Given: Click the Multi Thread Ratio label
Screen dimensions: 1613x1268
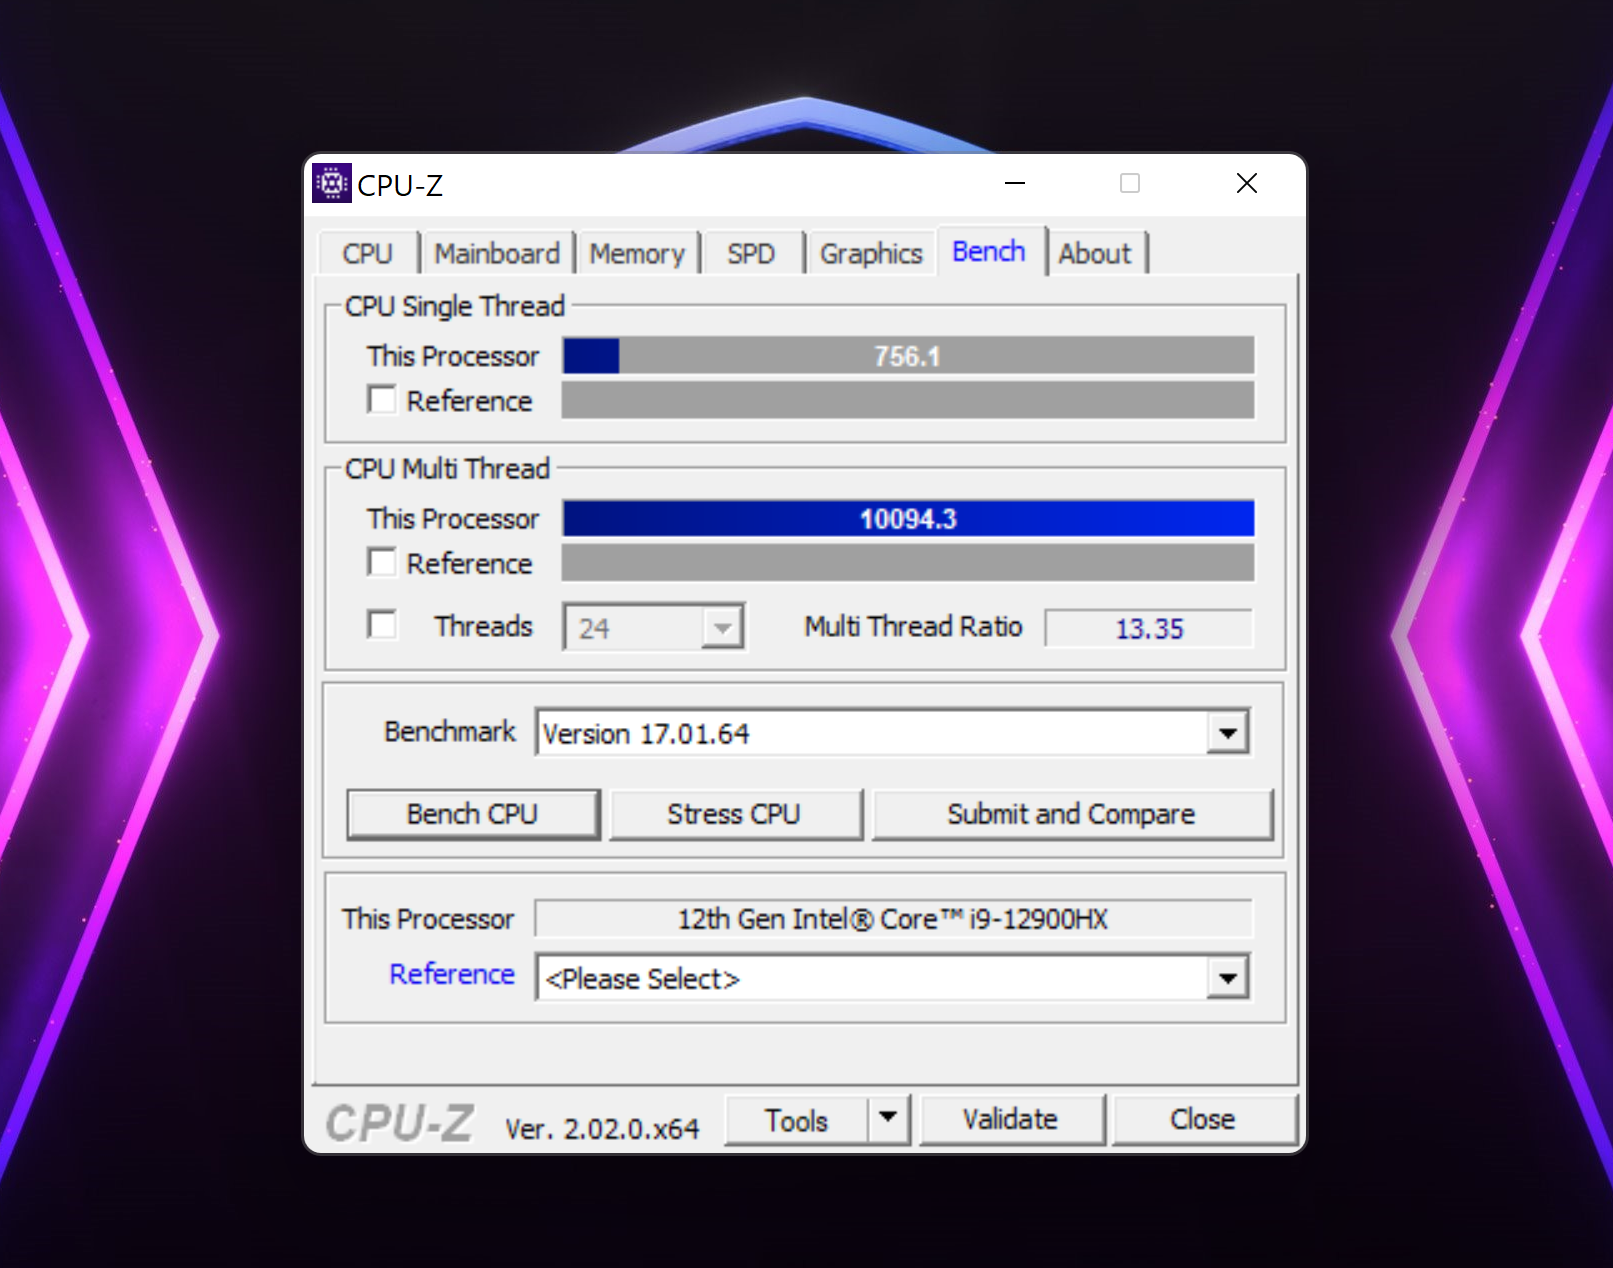Looking at the screenshot, I should click(x=914, y=626).
